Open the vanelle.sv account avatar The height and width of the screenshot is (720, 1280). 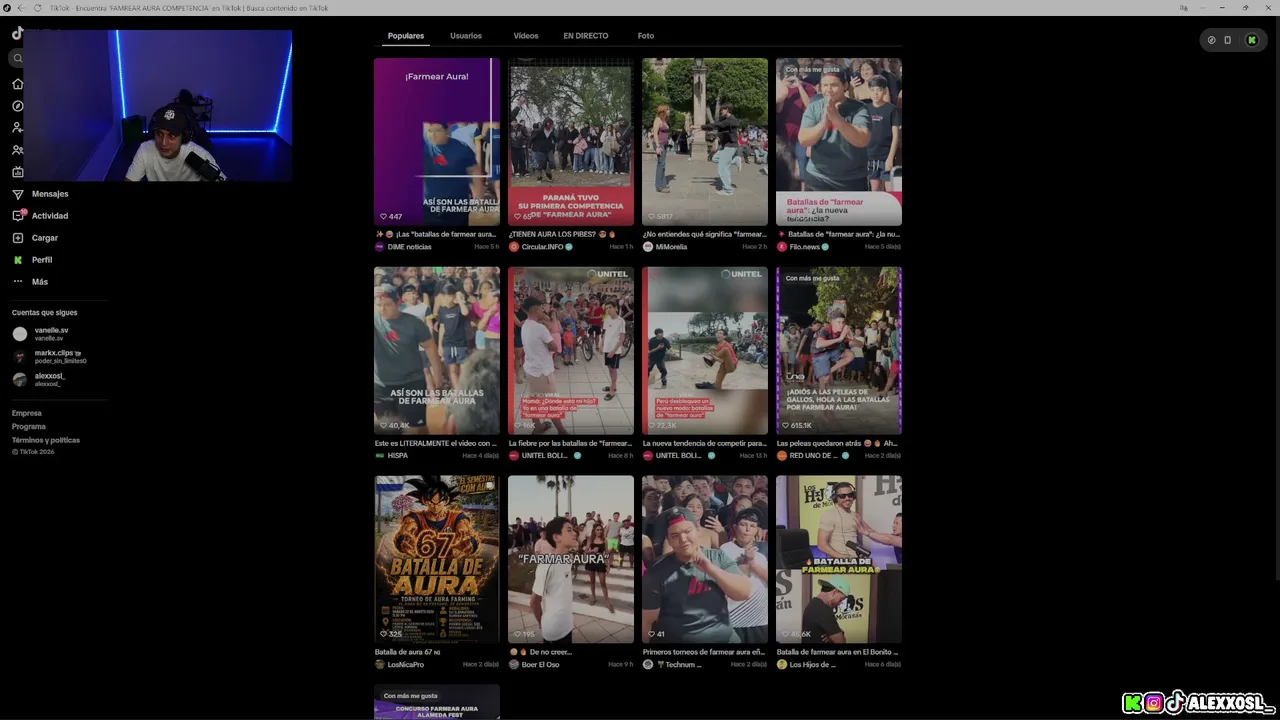click(x=20, y=334)
